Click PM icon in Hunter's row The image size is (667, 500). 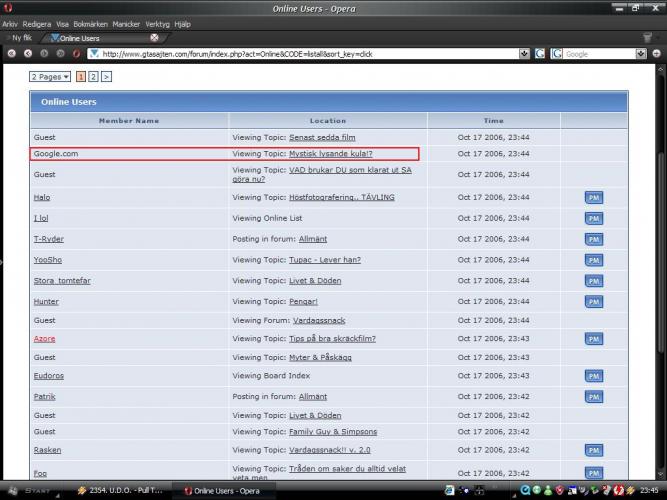[x=594, y=302]
